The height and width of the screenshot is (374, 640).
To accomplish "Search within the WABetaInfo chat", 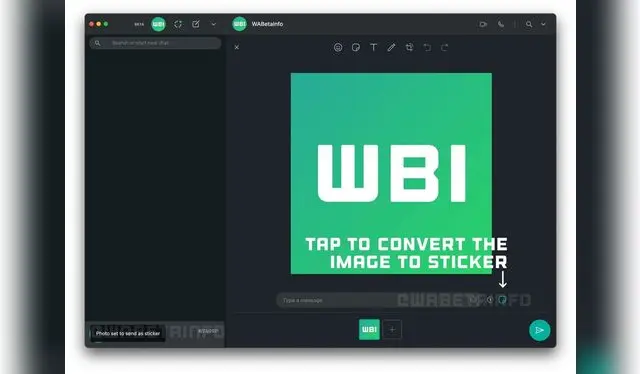I will tap(529, 24).
